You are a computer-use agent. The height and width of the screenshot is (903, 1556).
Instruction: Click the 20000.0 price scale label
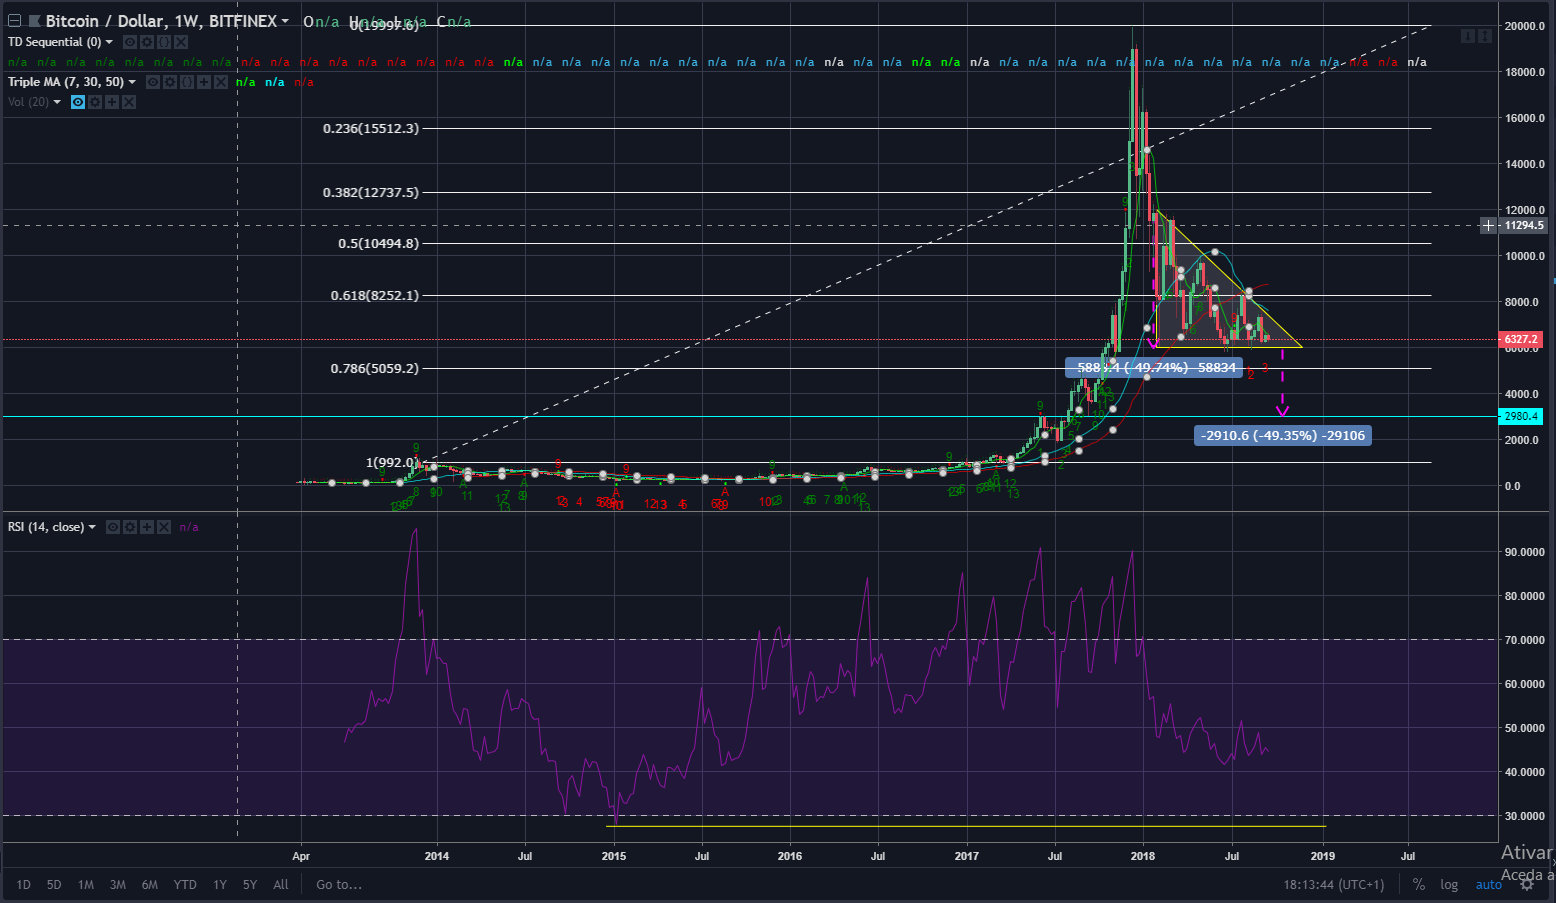click(x=1526, y=26)
